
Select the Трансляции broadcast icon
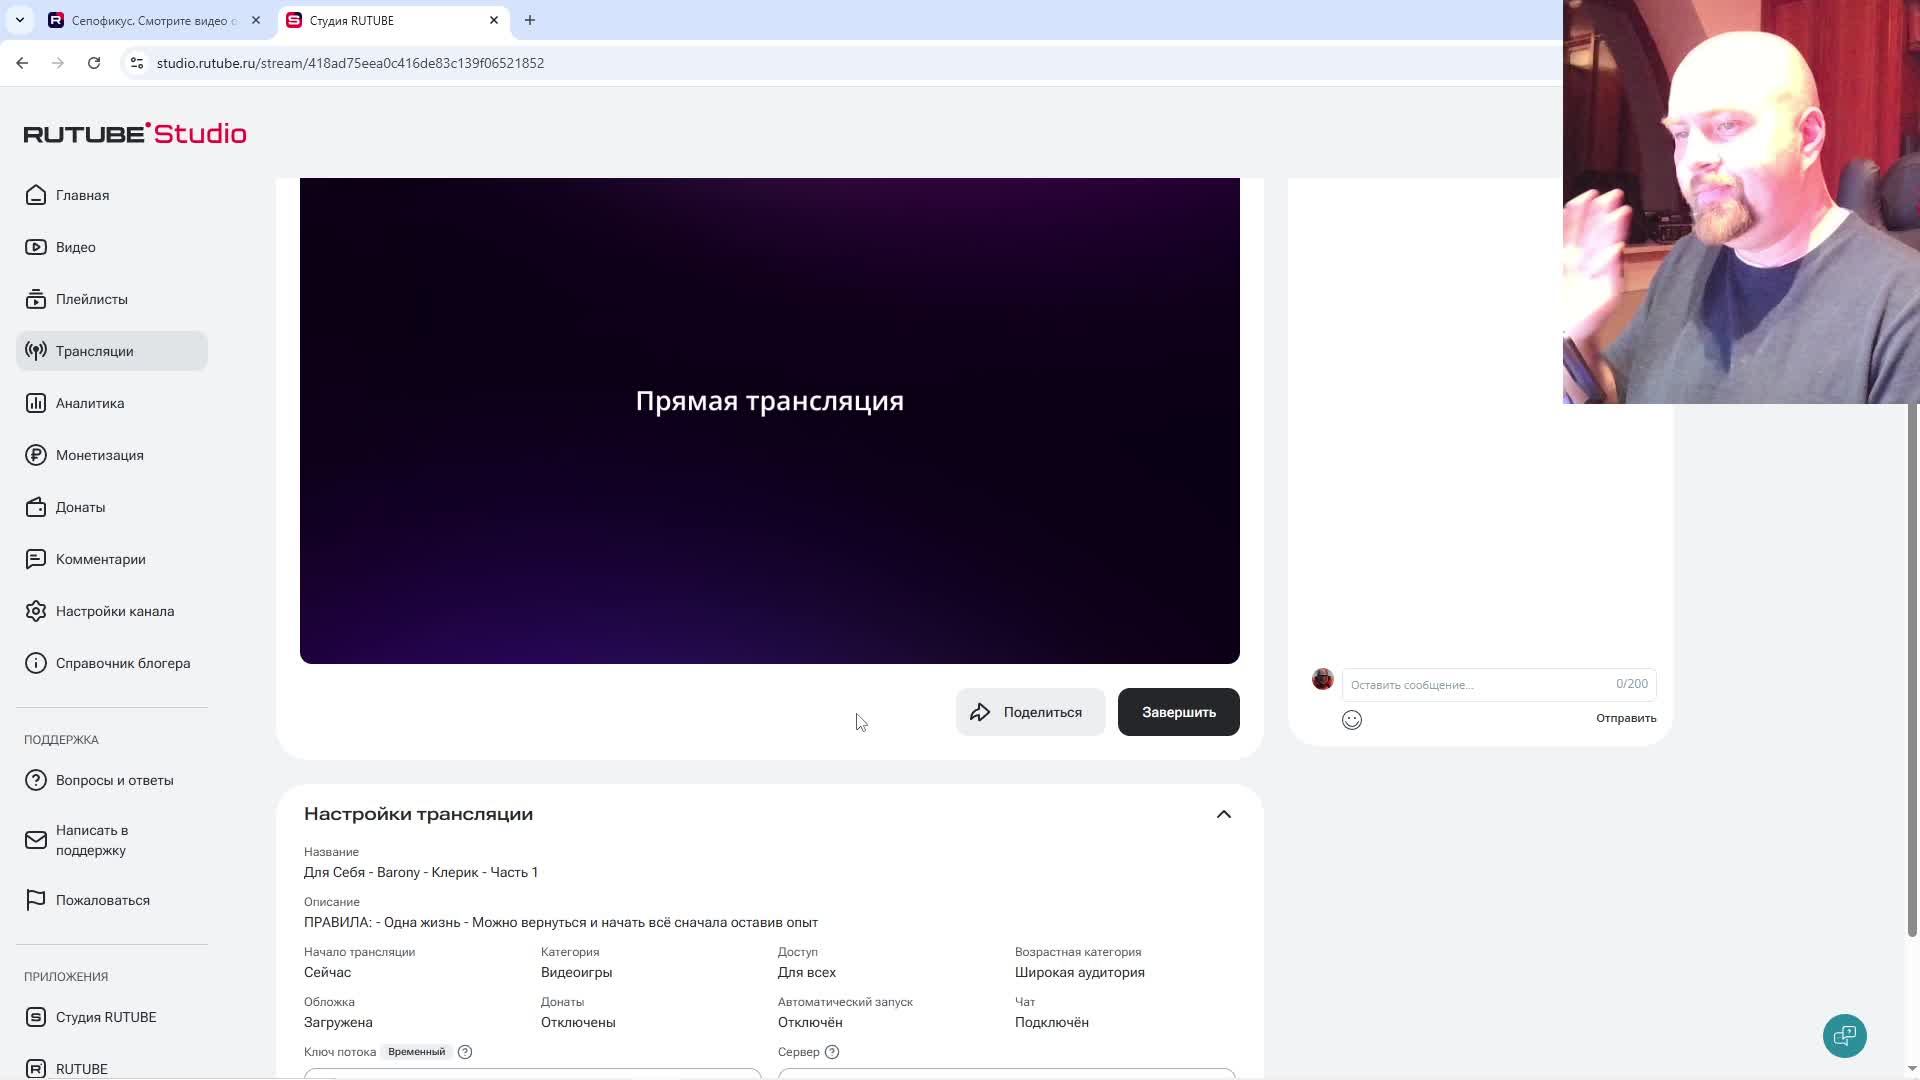tap(36, 351)
